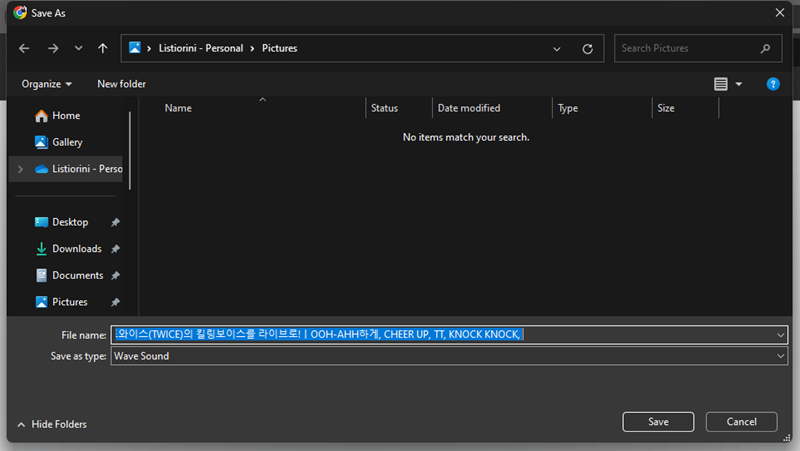Image resolution: width=800 pixels, height=451 pixels.
Task: Click the search magnifier icon
Action: pyautogui.click(x=765, y=48)
